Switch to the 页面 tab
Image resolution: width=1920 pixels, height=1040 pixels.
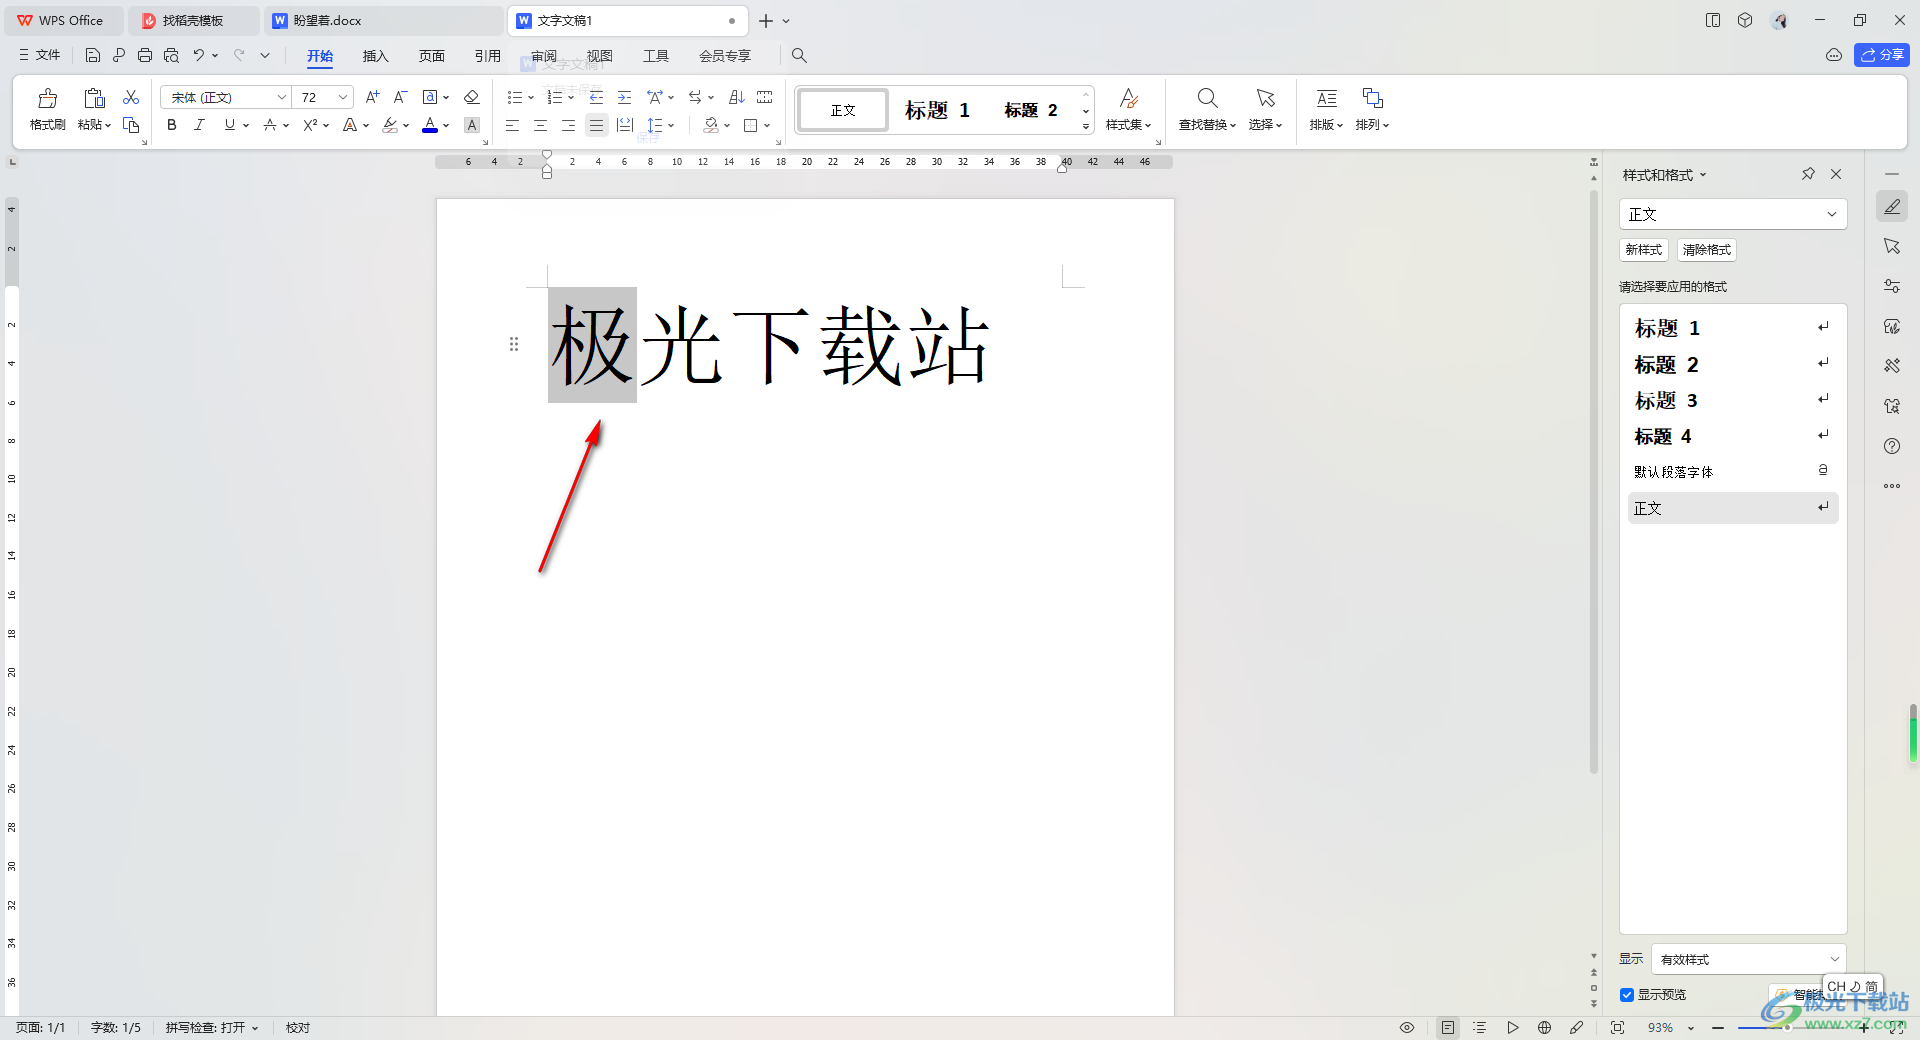(x=432, y=56)
